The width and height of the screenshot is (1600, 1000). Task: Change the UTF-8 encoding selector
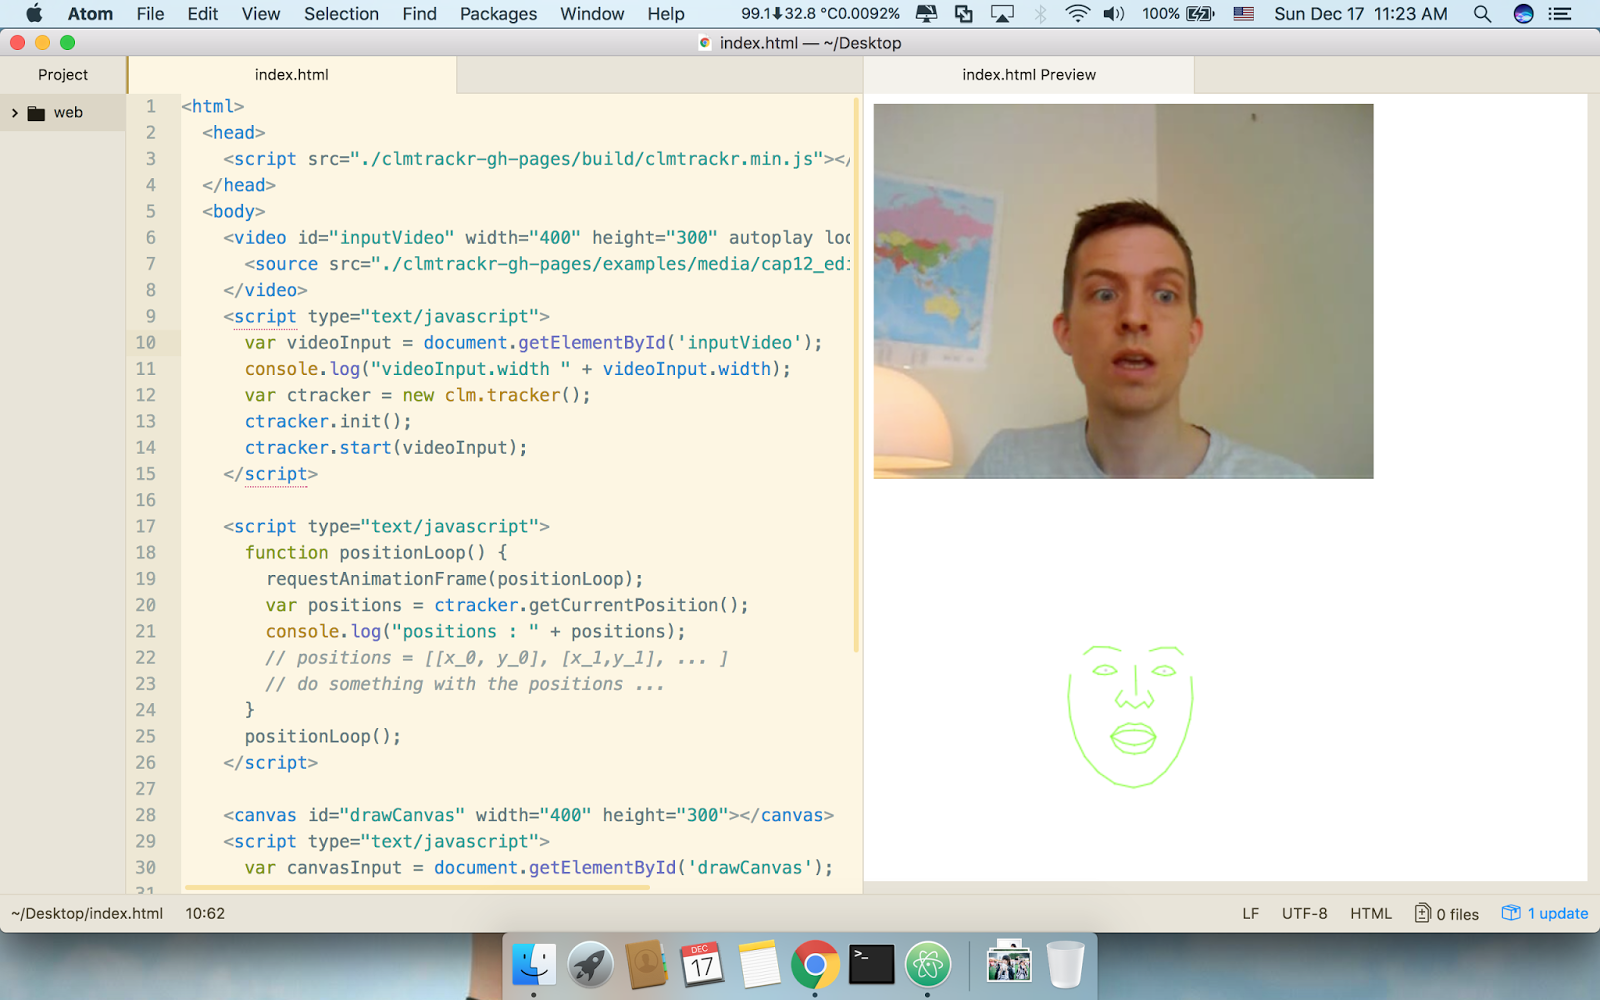(x=1305, y=914)
